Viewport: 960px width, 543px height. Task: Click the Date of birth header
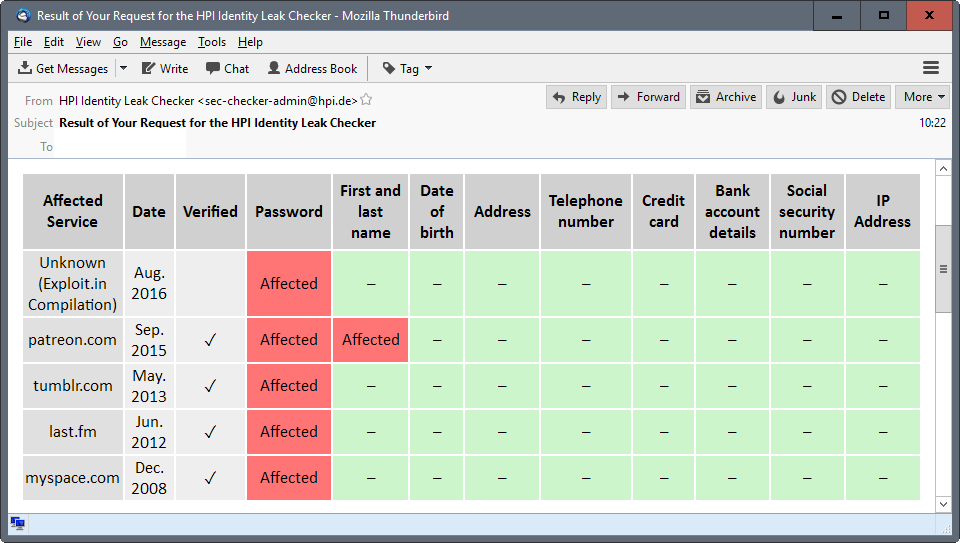437,211
